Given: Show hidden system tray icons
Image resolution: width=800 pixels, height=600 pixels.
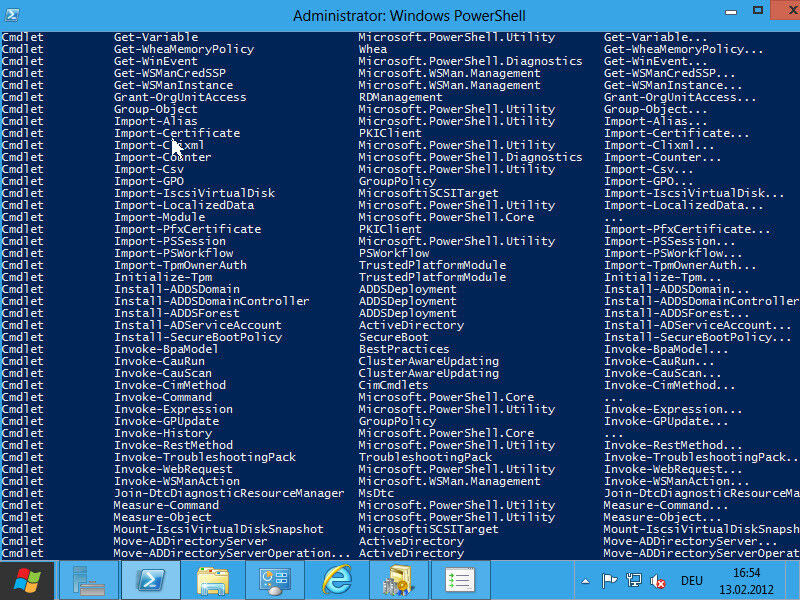Looking at the screenshot, I should click(x=586, y=581).
